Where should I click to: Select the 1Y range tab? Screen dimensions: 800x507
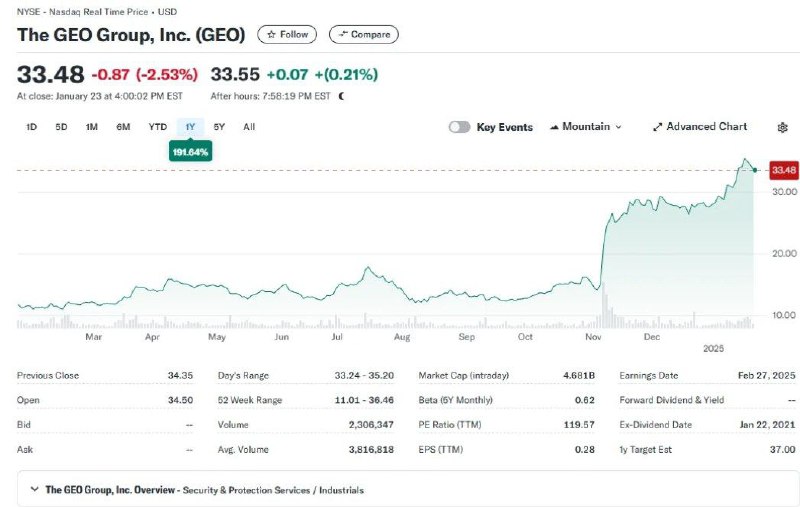coord(190,127)
